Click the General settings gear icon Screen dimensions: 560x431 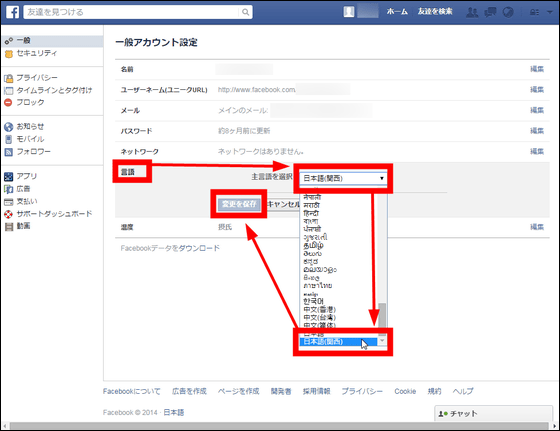click(9, 41)
